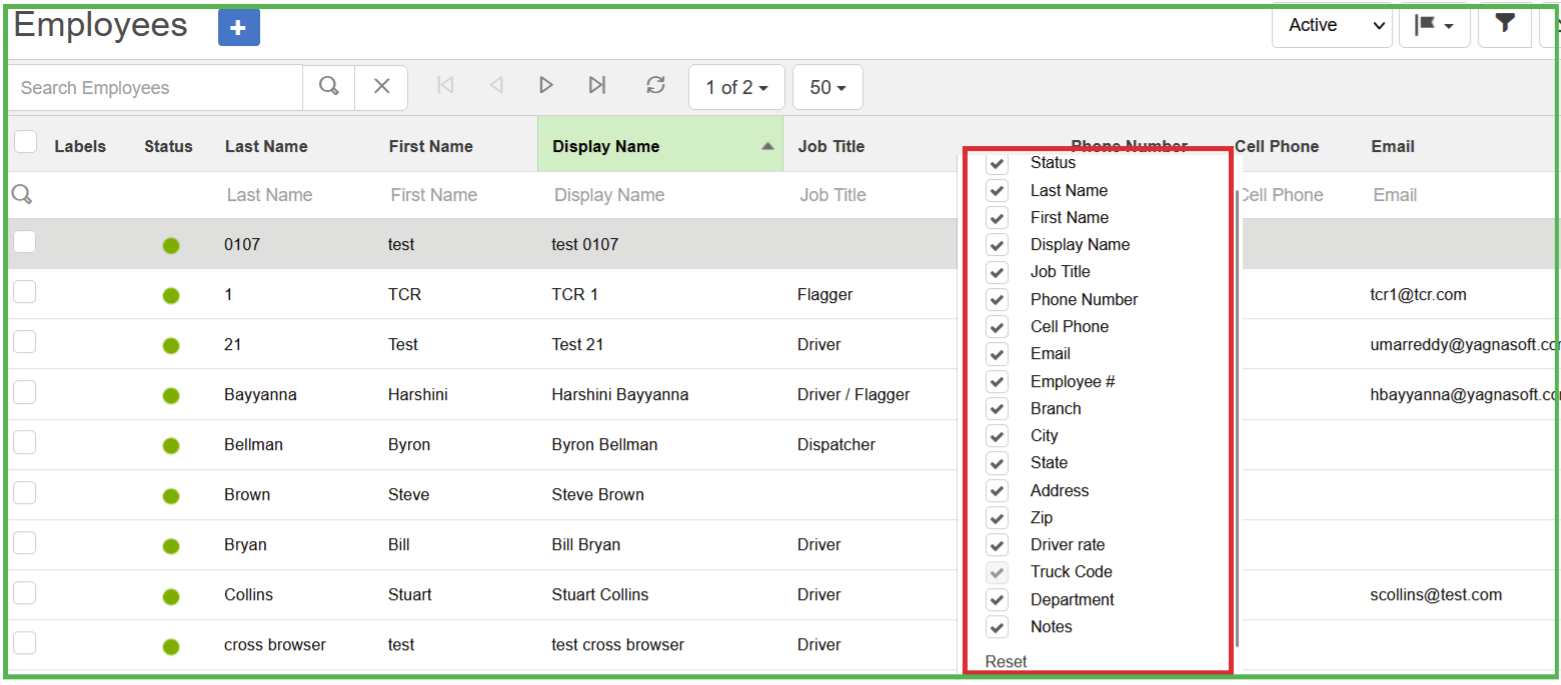Select the checkbox for the Brown row
Image resolution: width=1561 pixels, height=685 pixels.
25,492
